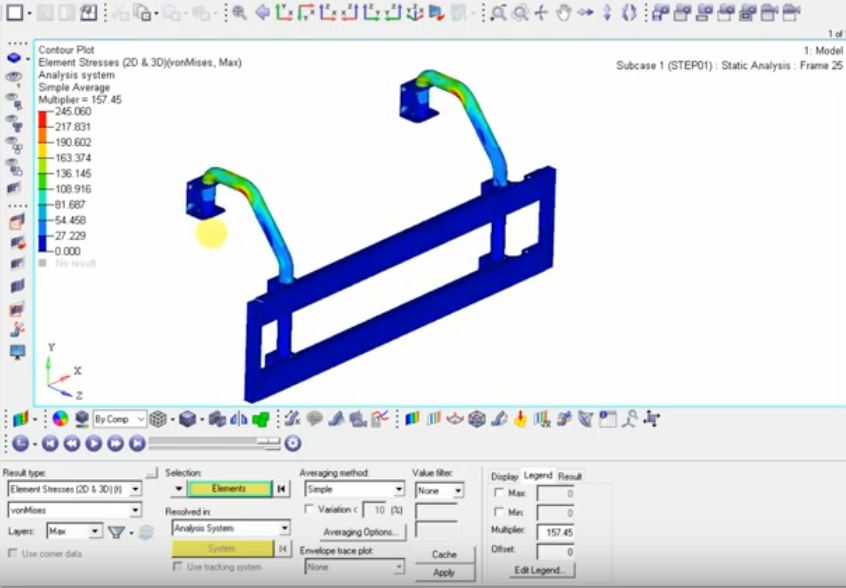Enable the Min legend checkbox
This screenshot has width=846, height=588.
pyautogui.click(x=499, y=511)
